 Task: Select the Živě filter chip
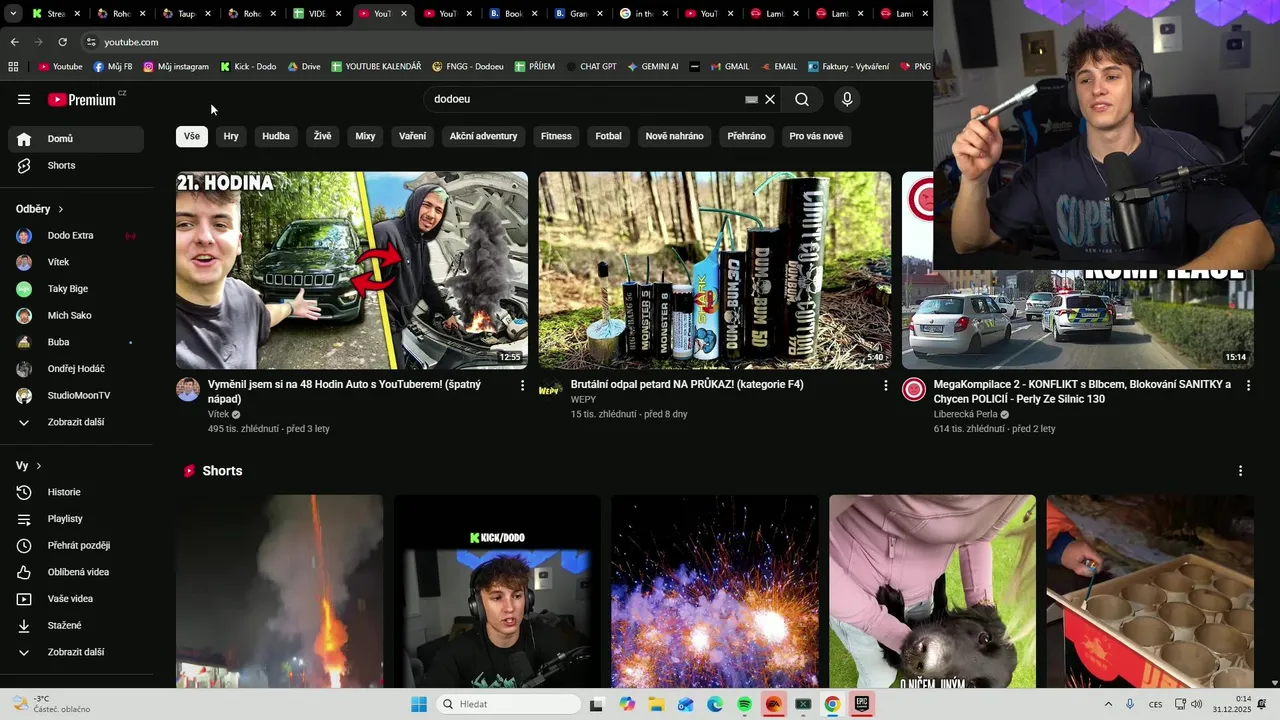coord(322,136)
